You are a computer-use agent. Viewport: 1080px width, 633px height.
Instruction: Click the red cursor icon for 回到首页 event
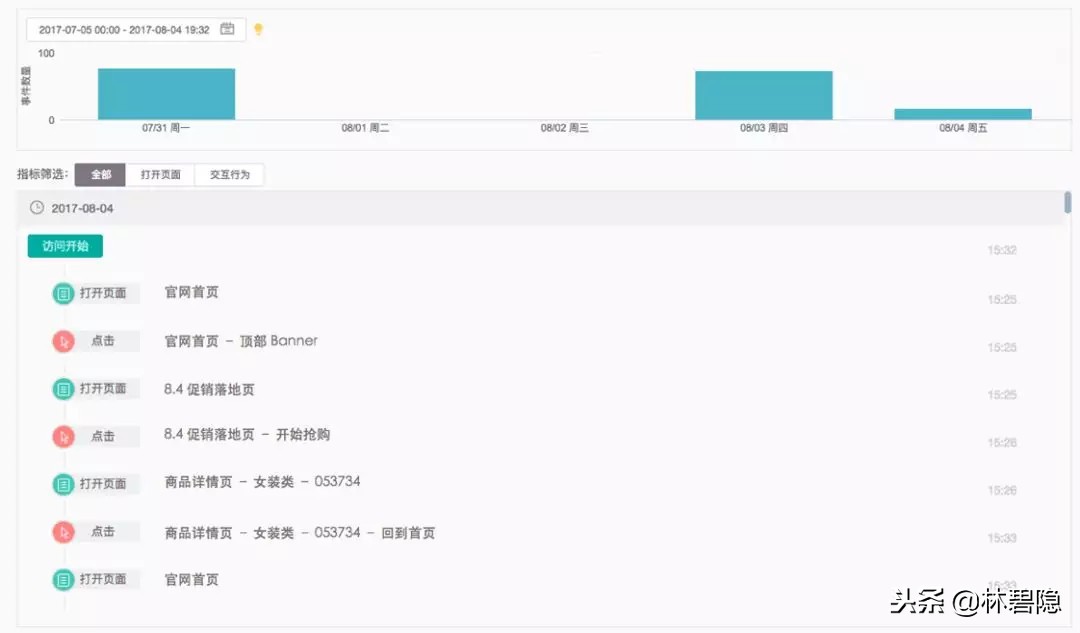pyautogui.click(x=63, y=532)
